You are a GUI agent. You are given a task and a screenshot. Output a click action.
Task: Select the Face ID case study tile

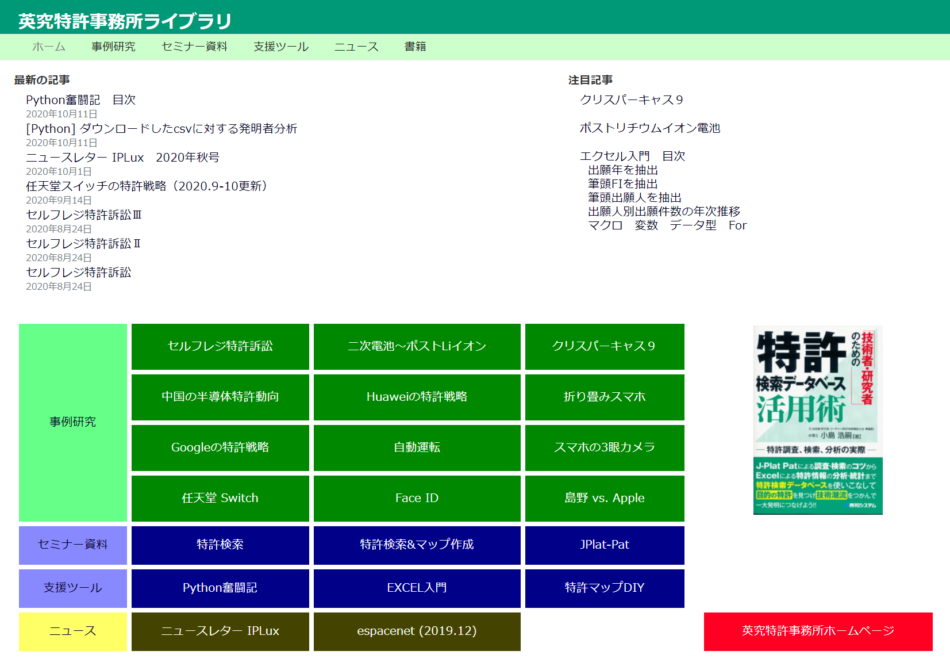click(x=417, y=498)
